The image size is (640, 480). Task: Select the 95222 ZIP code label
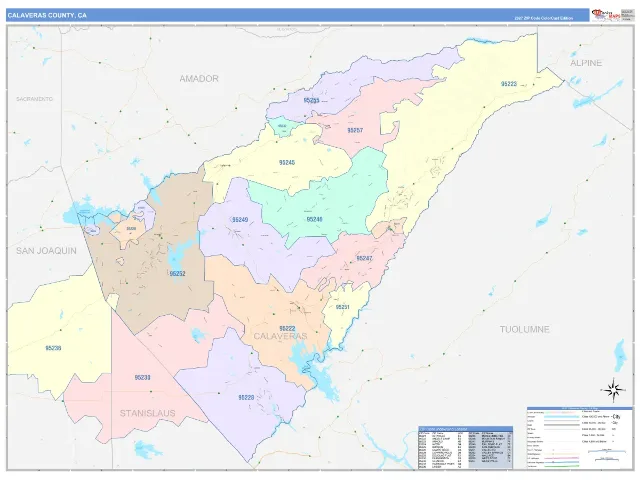pyautogui.click(x=287, y=329)
